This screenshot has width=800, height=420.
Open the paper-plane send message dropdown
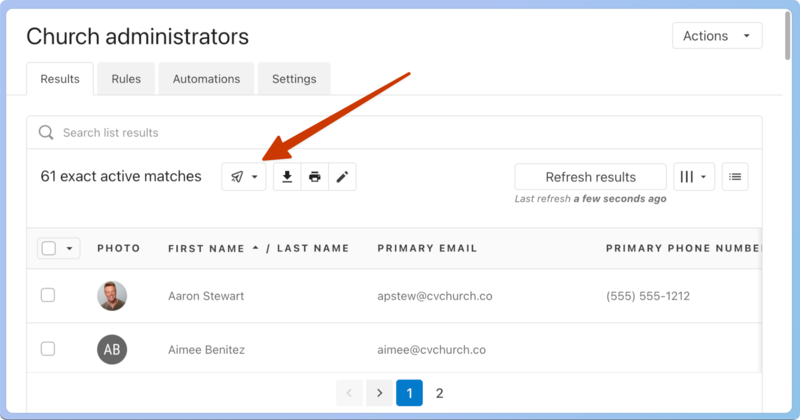(244, 177)
